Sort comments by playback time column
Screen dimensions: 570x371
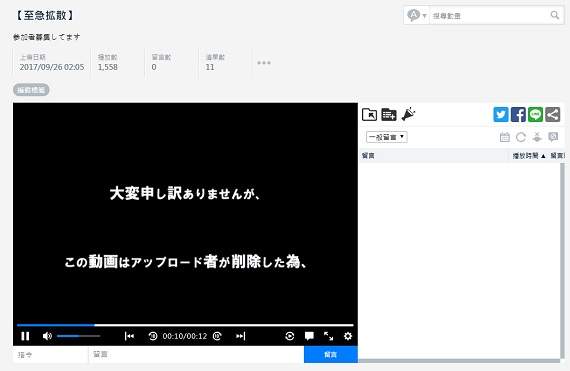(x=529, y=156)
